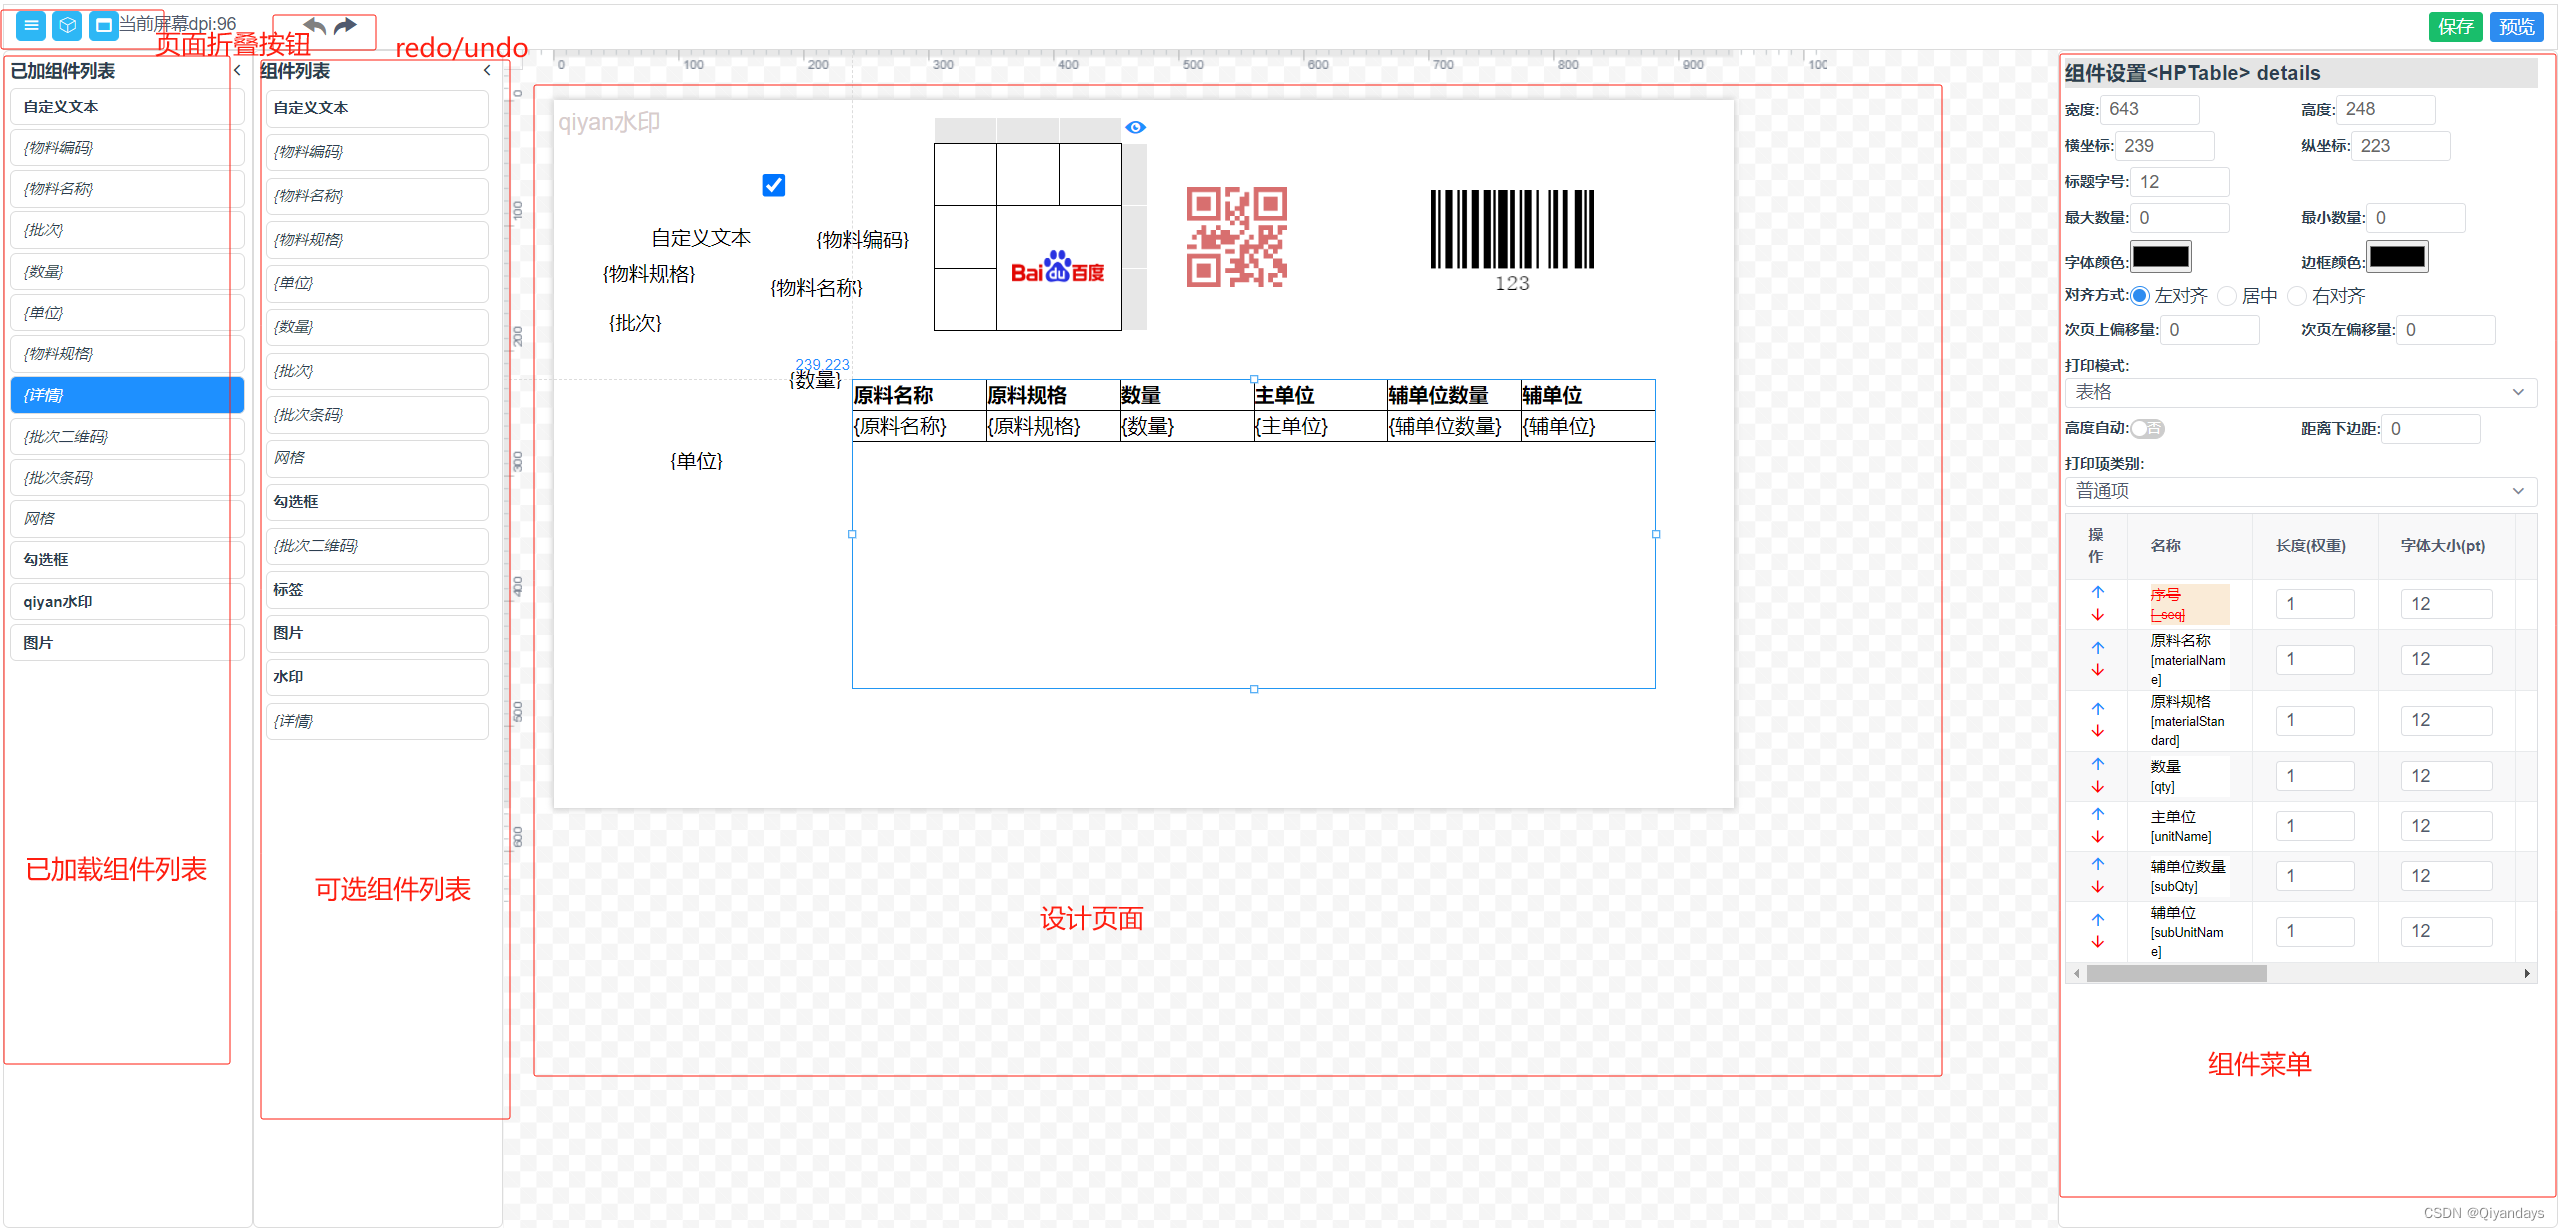
Task: Click the panel window toggle icon
Action: [103, 26]
